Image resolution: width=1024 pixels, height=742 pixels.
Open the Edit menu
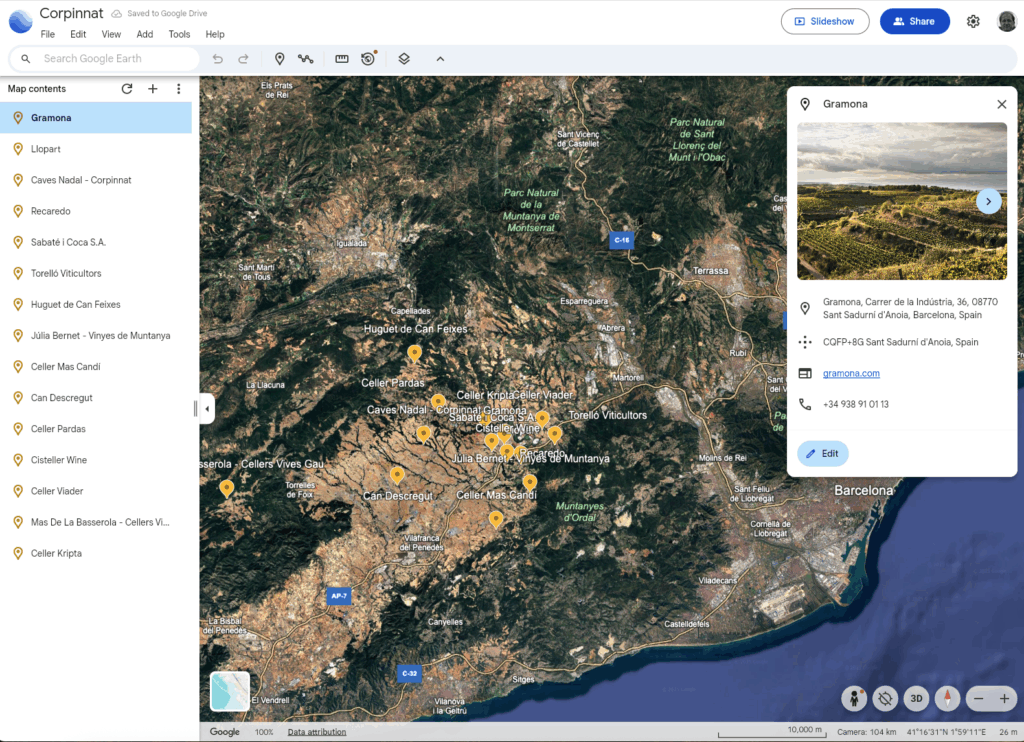(x=78, y=35)
